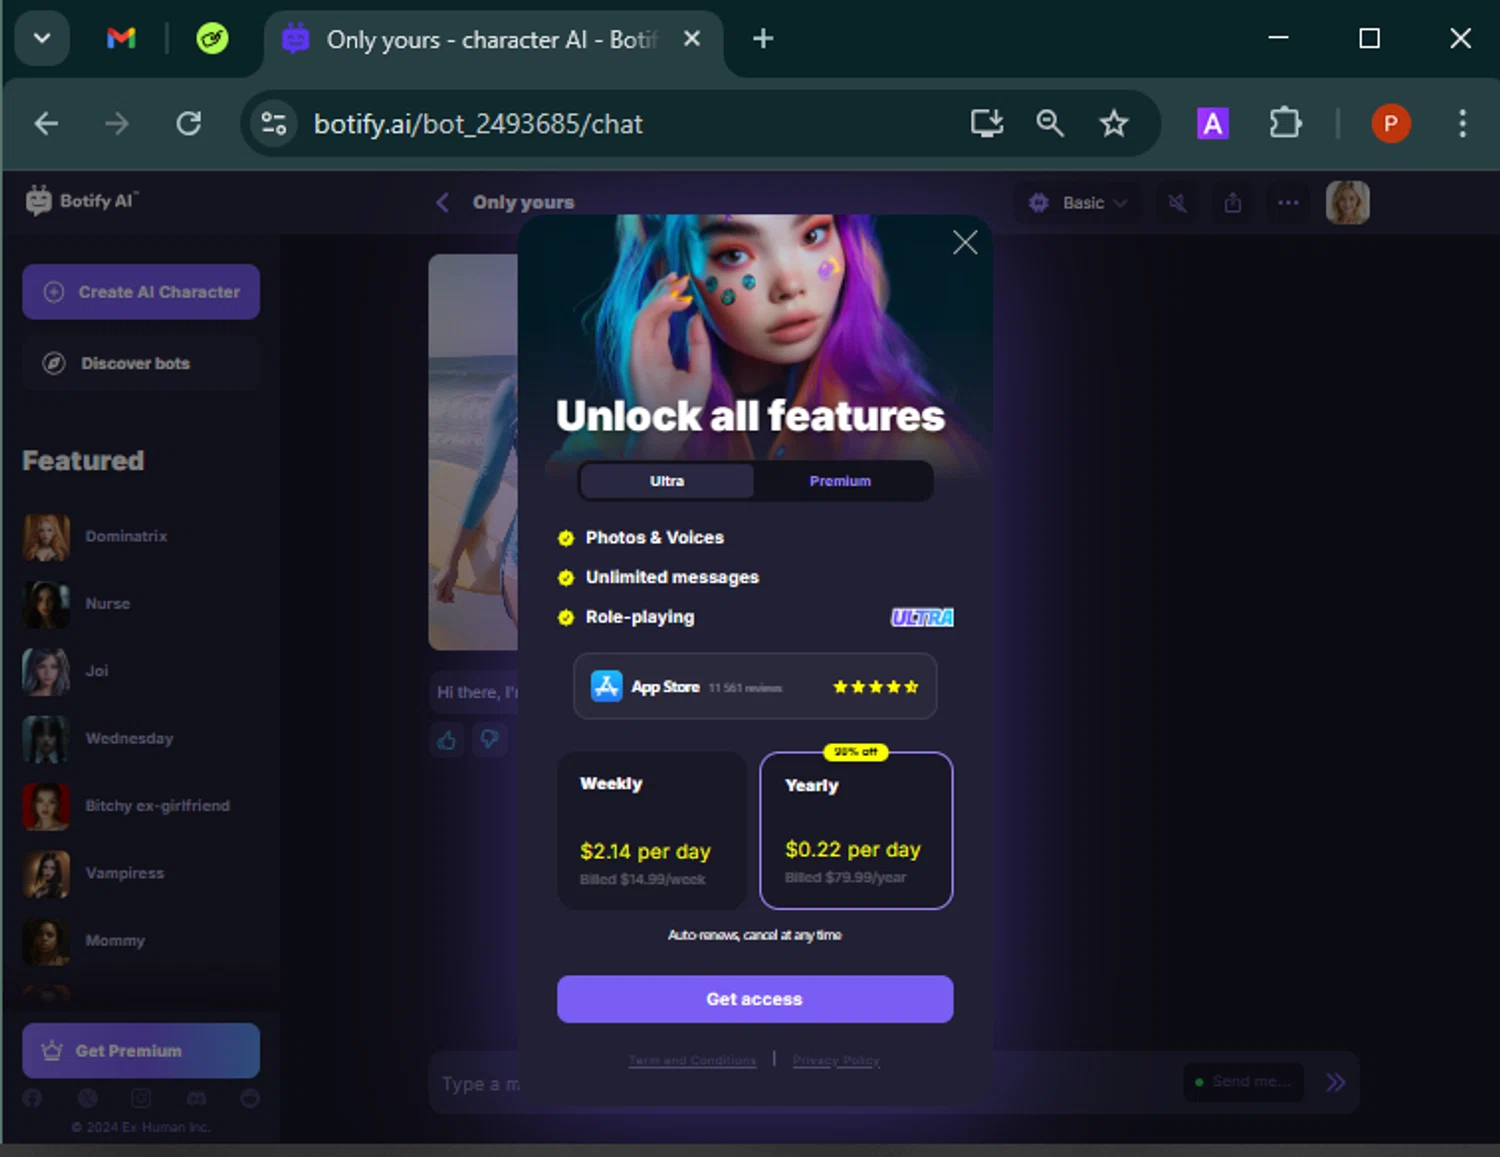Select the Weekly $2.14 per day plan
Screen dimensions: 1500x1157
[652, 831]
